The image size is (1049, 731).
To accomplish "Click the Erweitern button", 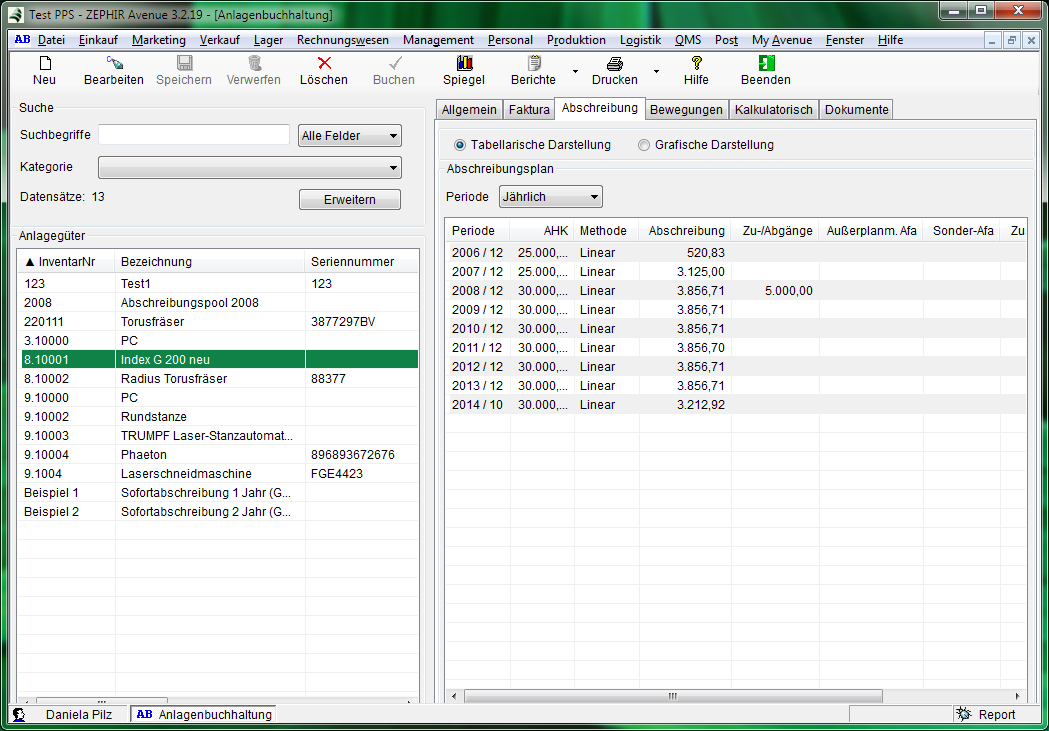I will pyautogui.click(x=349, y=200).
